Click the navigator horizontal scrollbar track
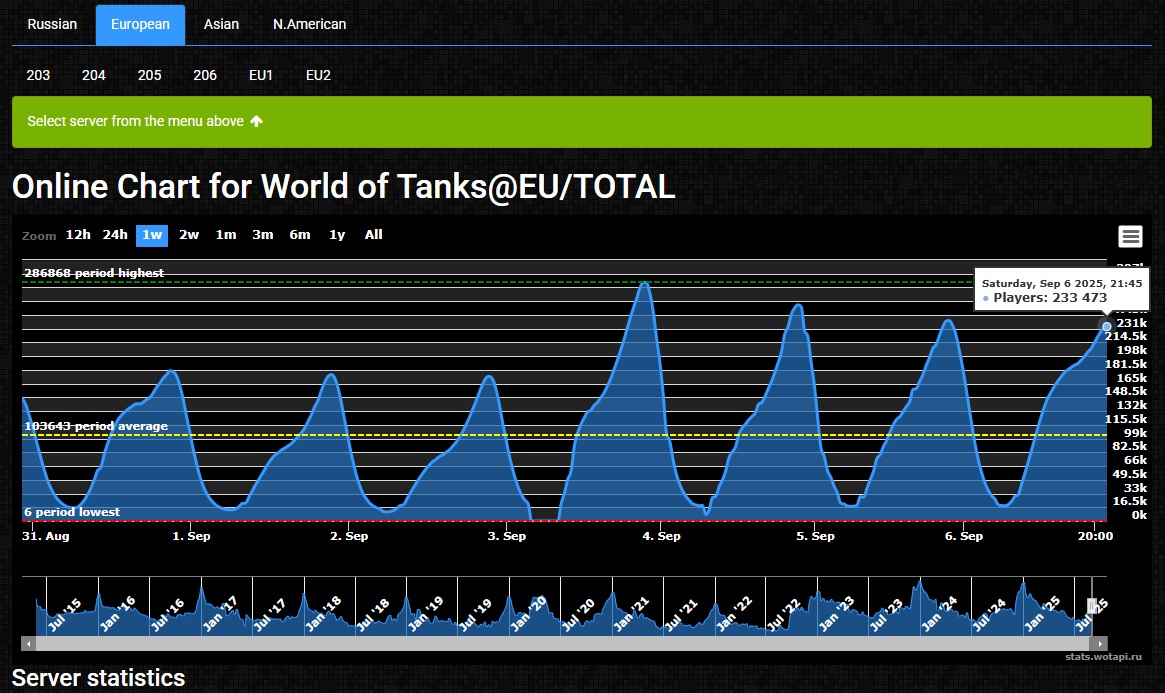 [564, 644]
